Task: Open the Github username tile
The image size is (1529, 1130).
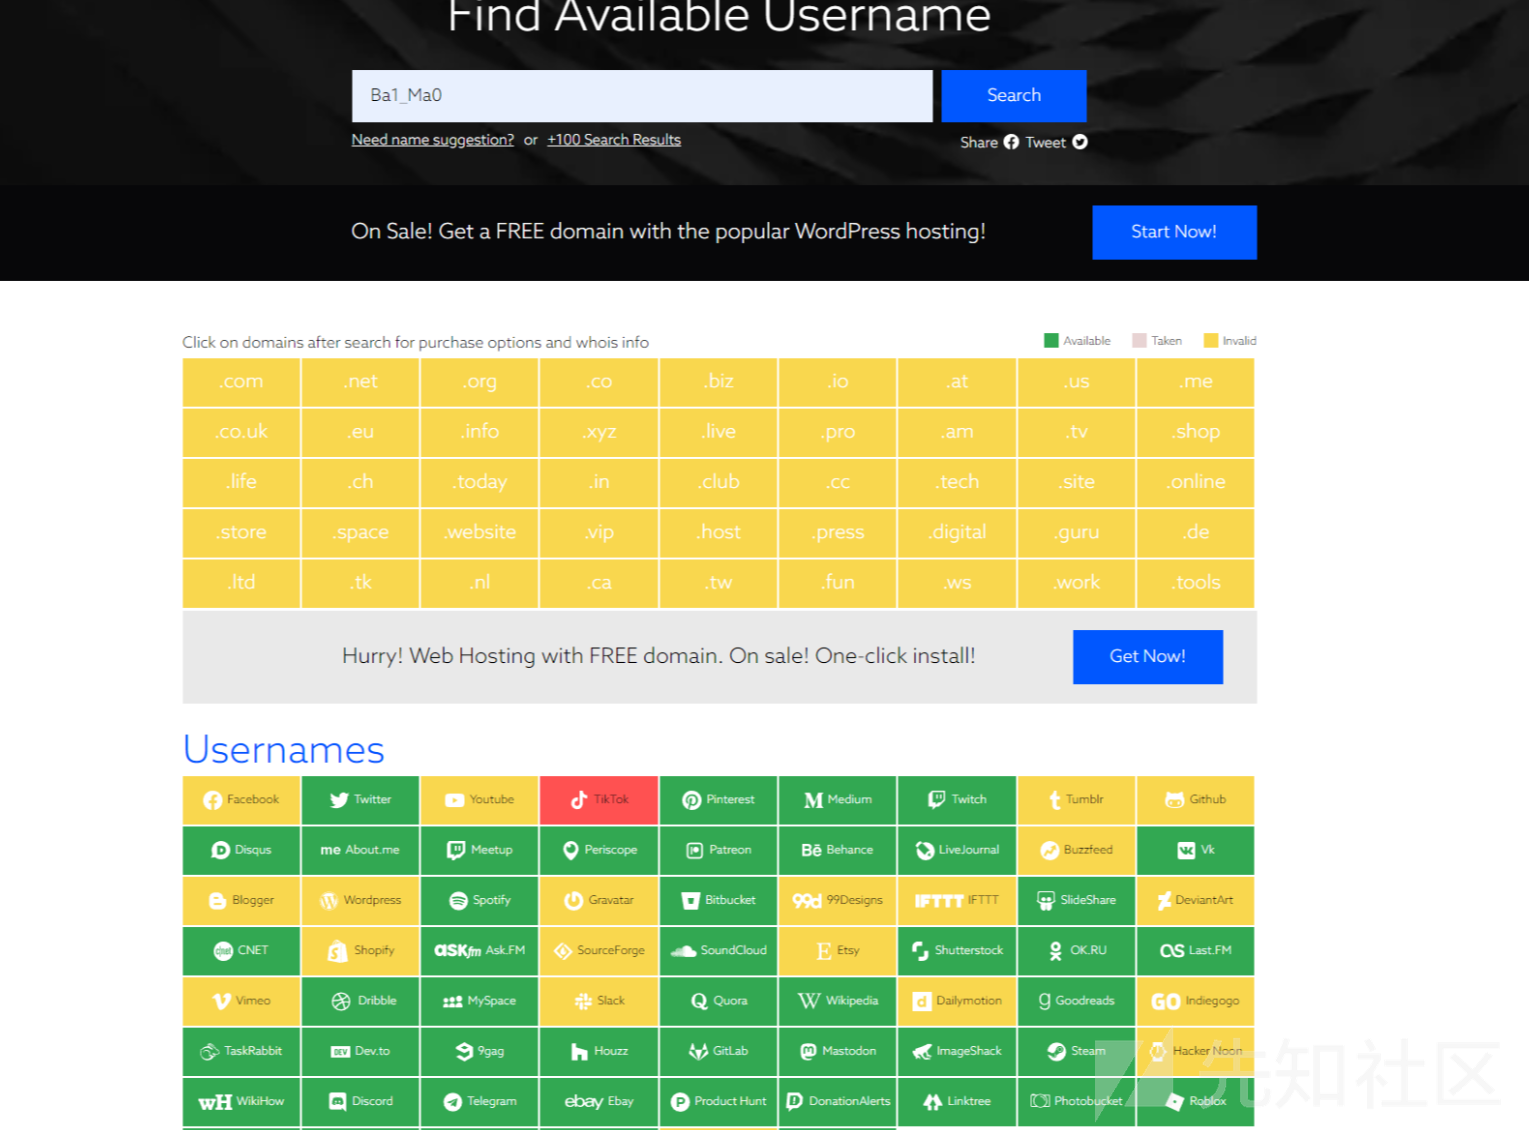Action: [1196, 800]
